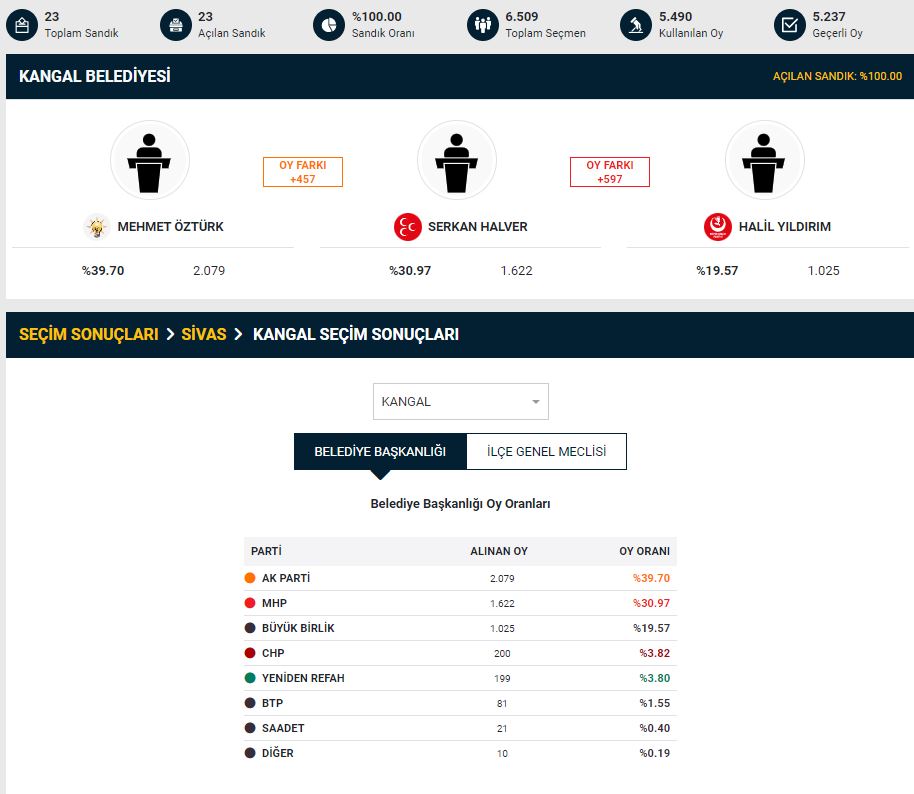Click the Toplam Sandık ballot box icon
The image size is (914, 794).
coord(21,25)
